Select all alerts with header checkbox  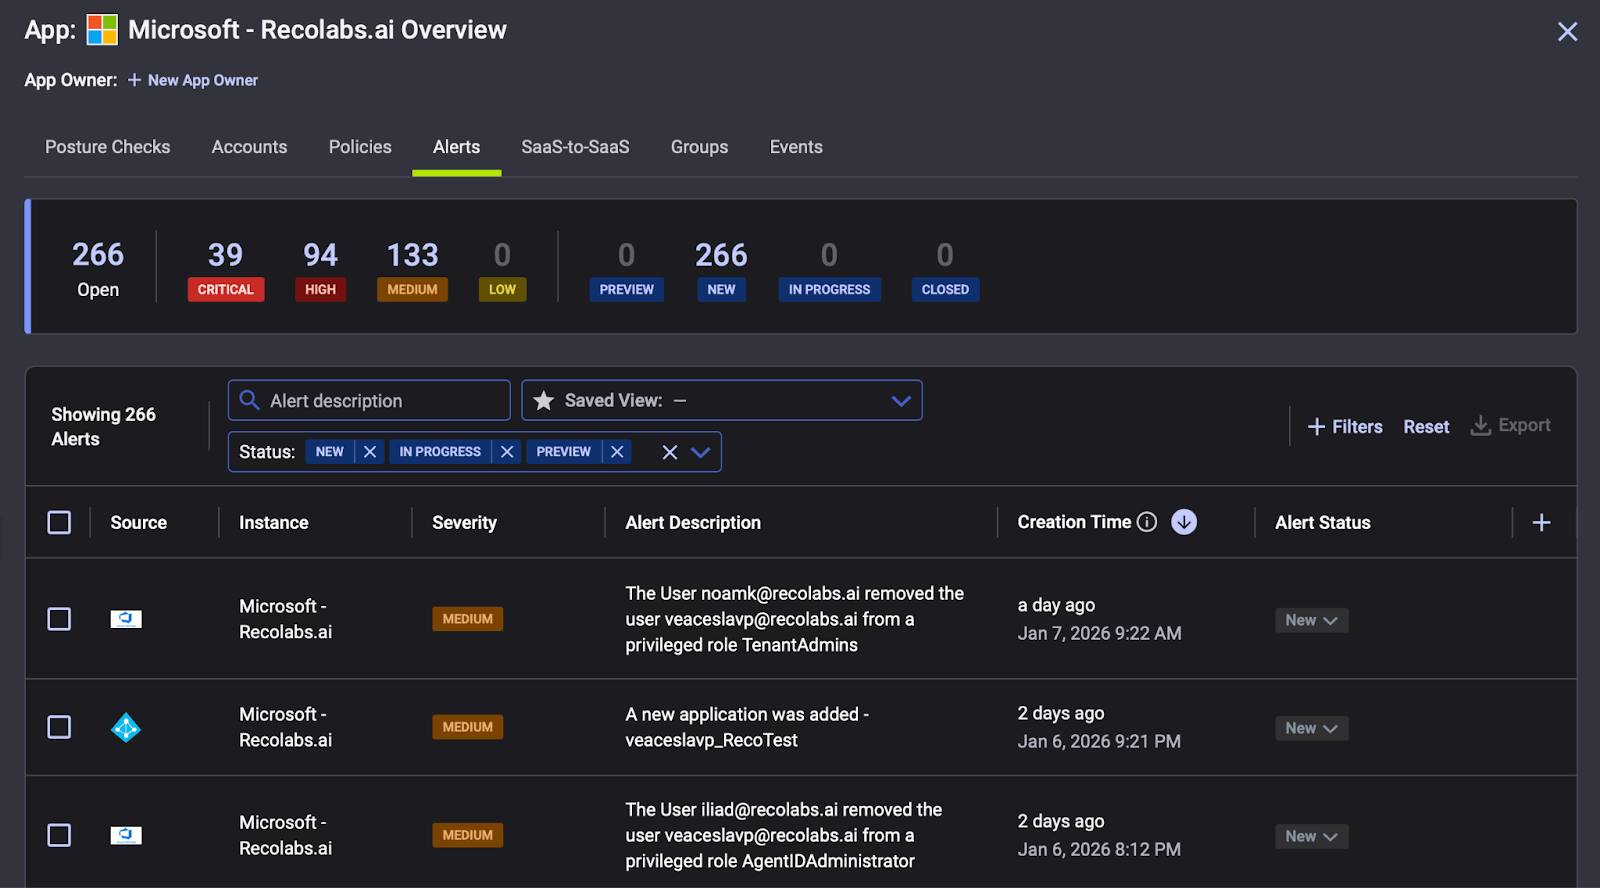click(59, 522)
